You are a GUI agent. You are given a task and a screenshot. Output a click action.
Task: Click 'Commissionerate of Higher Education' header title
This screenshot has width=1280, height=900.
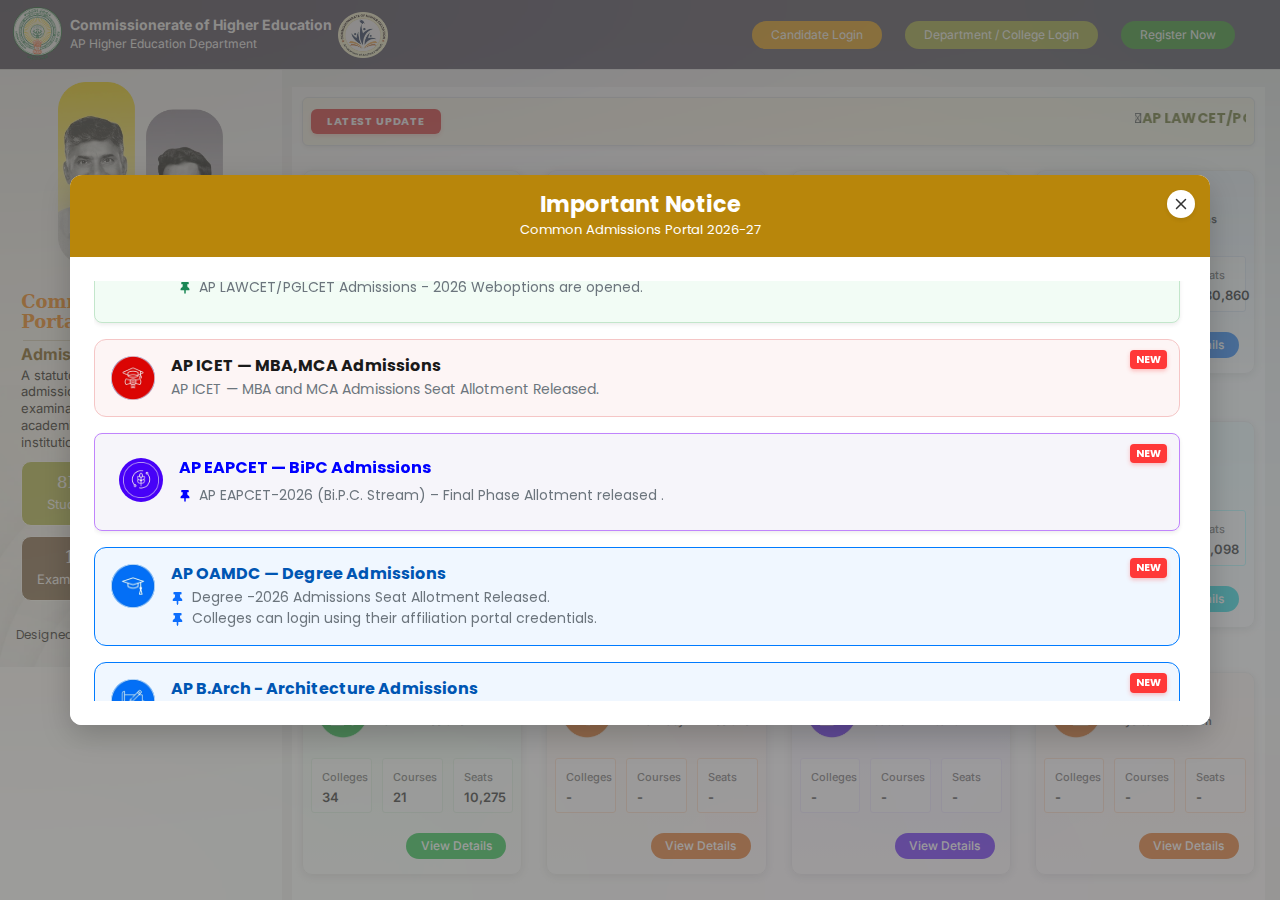click(201, 25)
